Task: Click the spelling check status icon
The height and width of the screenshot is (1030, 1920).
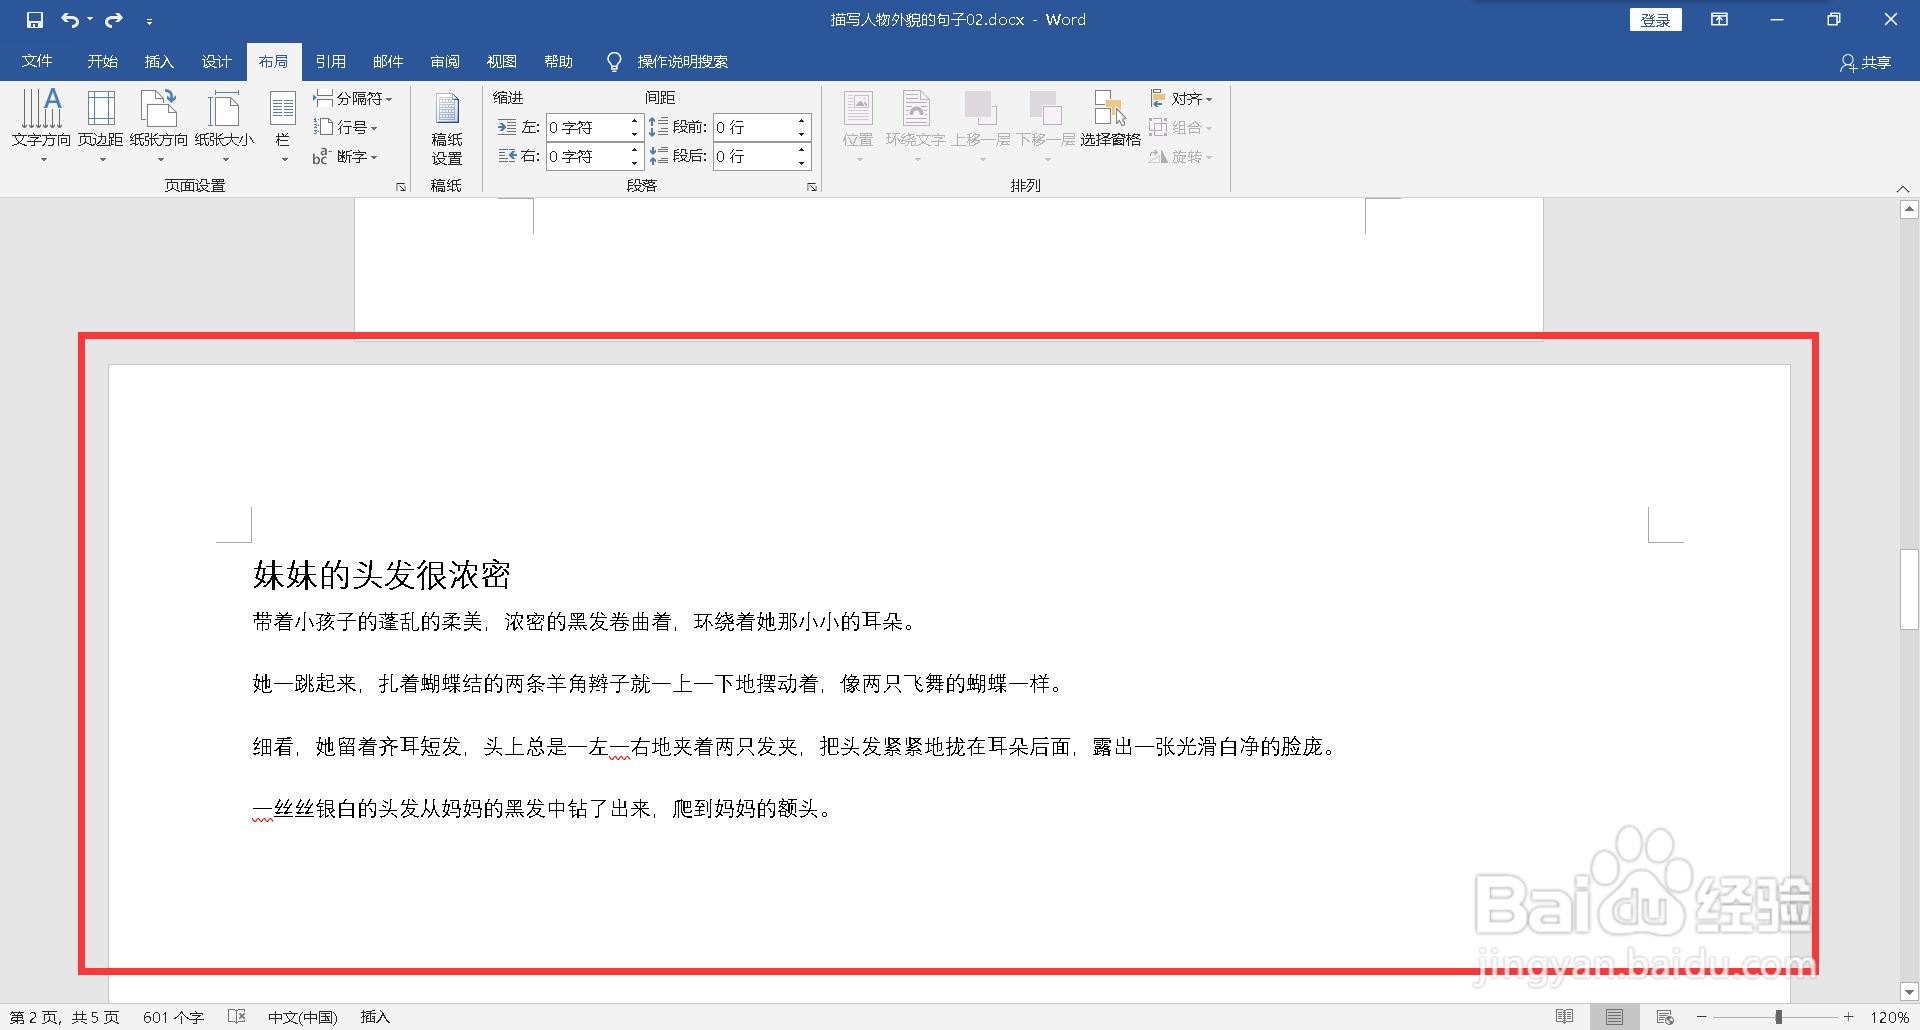Action: (x=236, y=1016)
